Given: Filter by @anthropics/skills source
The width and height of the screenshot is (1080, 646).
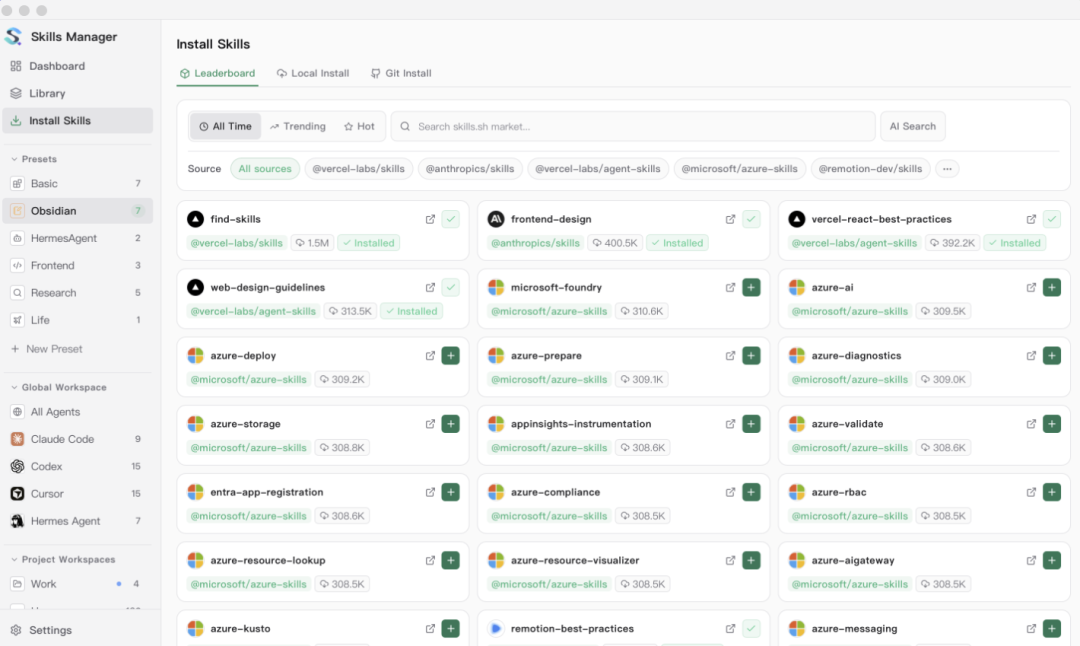Looking at the screenshot, I should (x=470, y=169).
